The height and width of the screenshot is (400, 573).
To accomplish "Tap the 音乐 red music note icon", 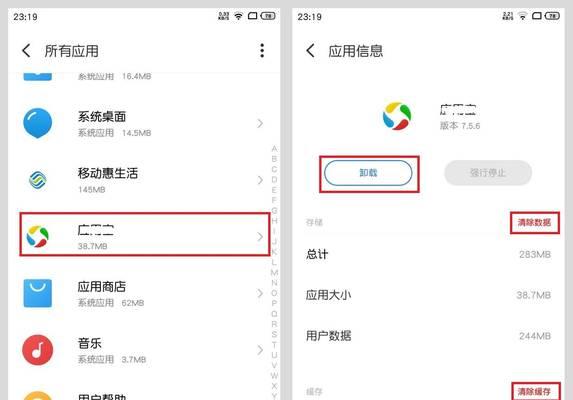I will [x=38, y=350].
